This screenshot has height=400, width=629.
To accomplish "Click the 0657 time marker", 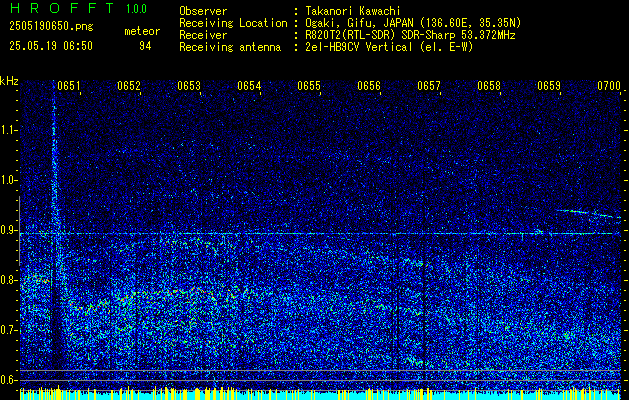I will 429,86.
